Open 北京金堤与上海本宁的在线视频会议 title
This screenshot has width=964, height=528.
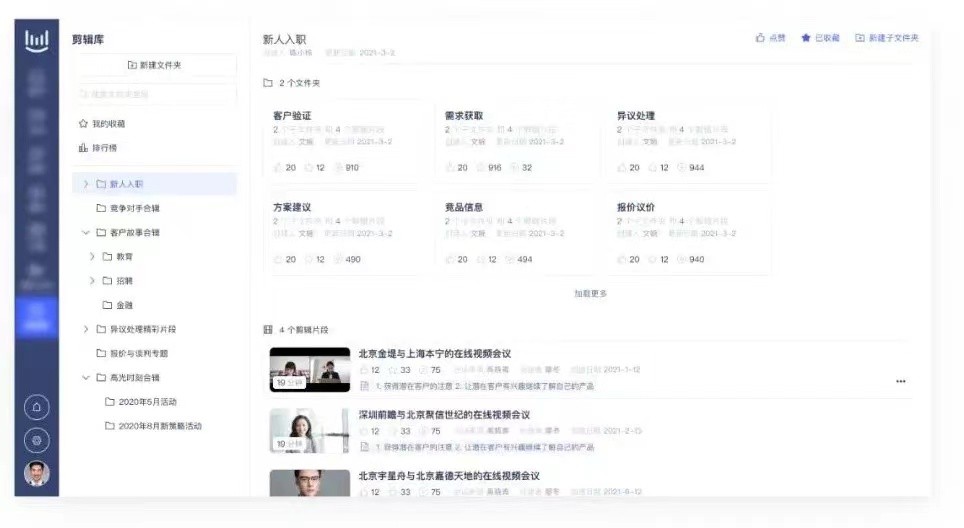[435, 353]
